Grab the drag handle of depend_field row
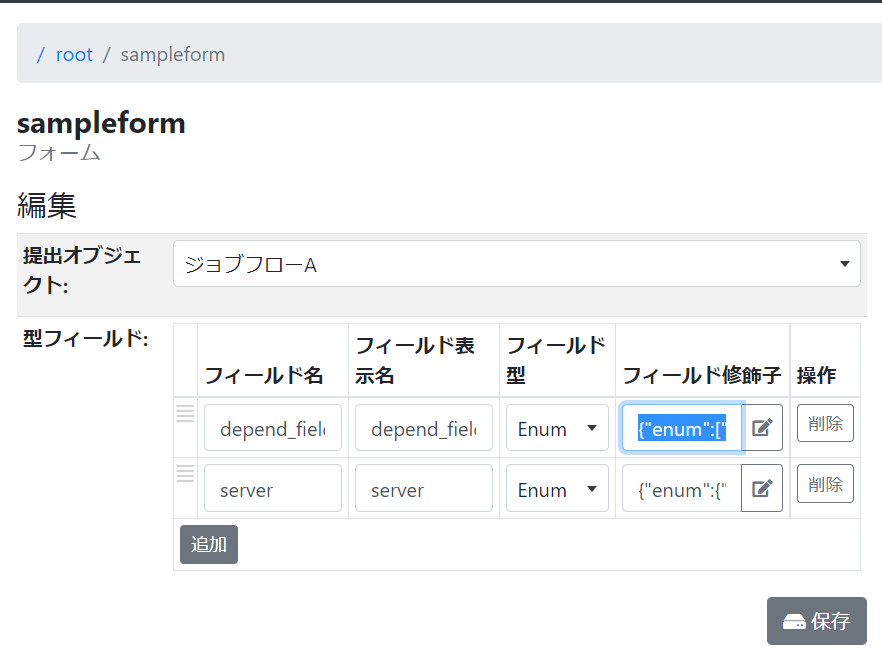 [x=185, y=414]
